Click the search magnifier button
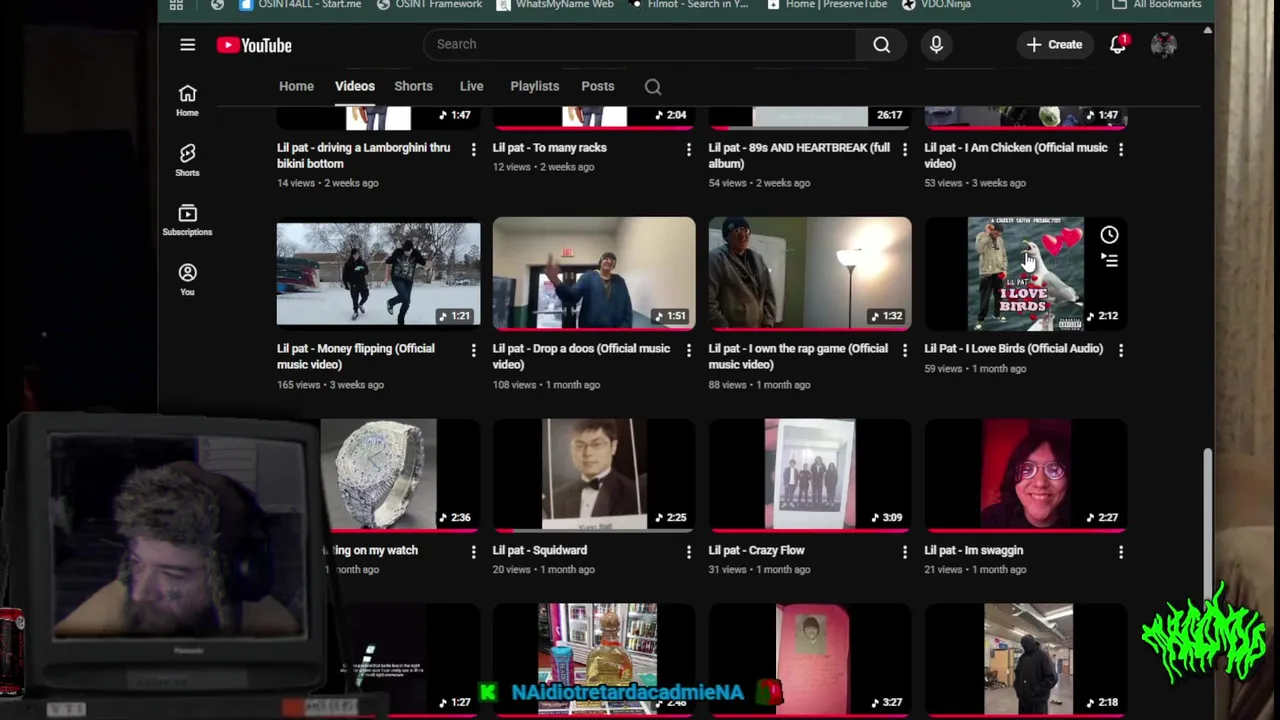This screenshot has height=720, width=1280. coord(881,44)
